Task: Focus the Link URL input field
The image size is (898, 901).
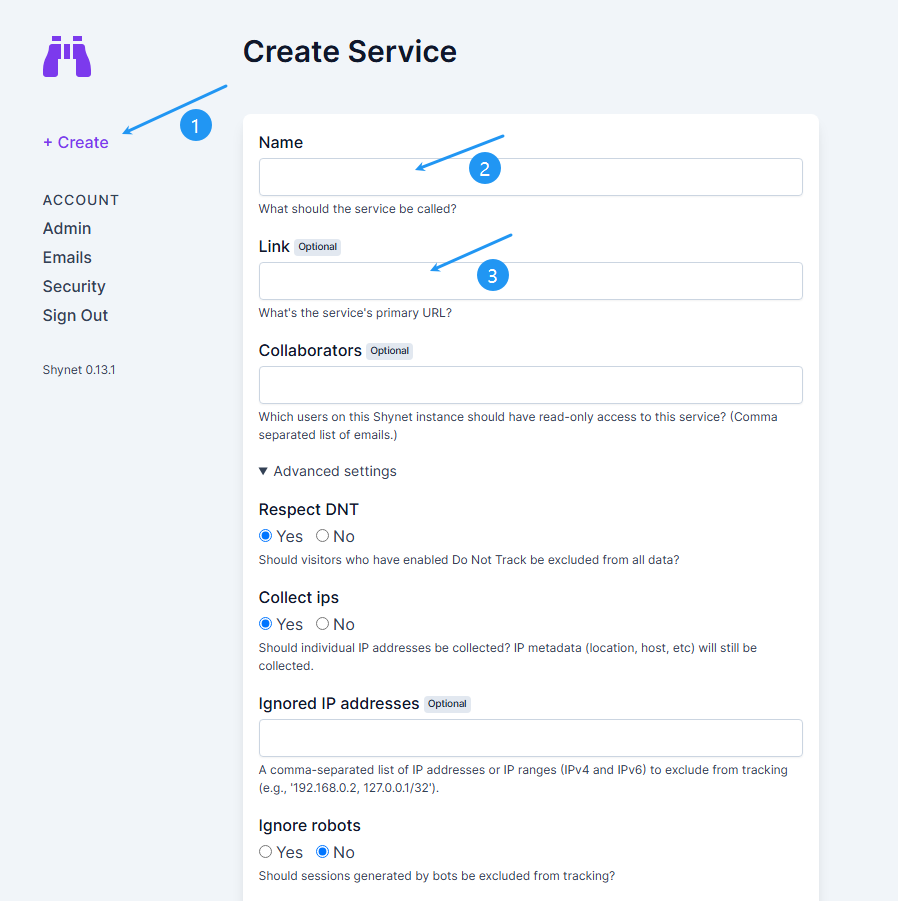Action: pos(530,281)
